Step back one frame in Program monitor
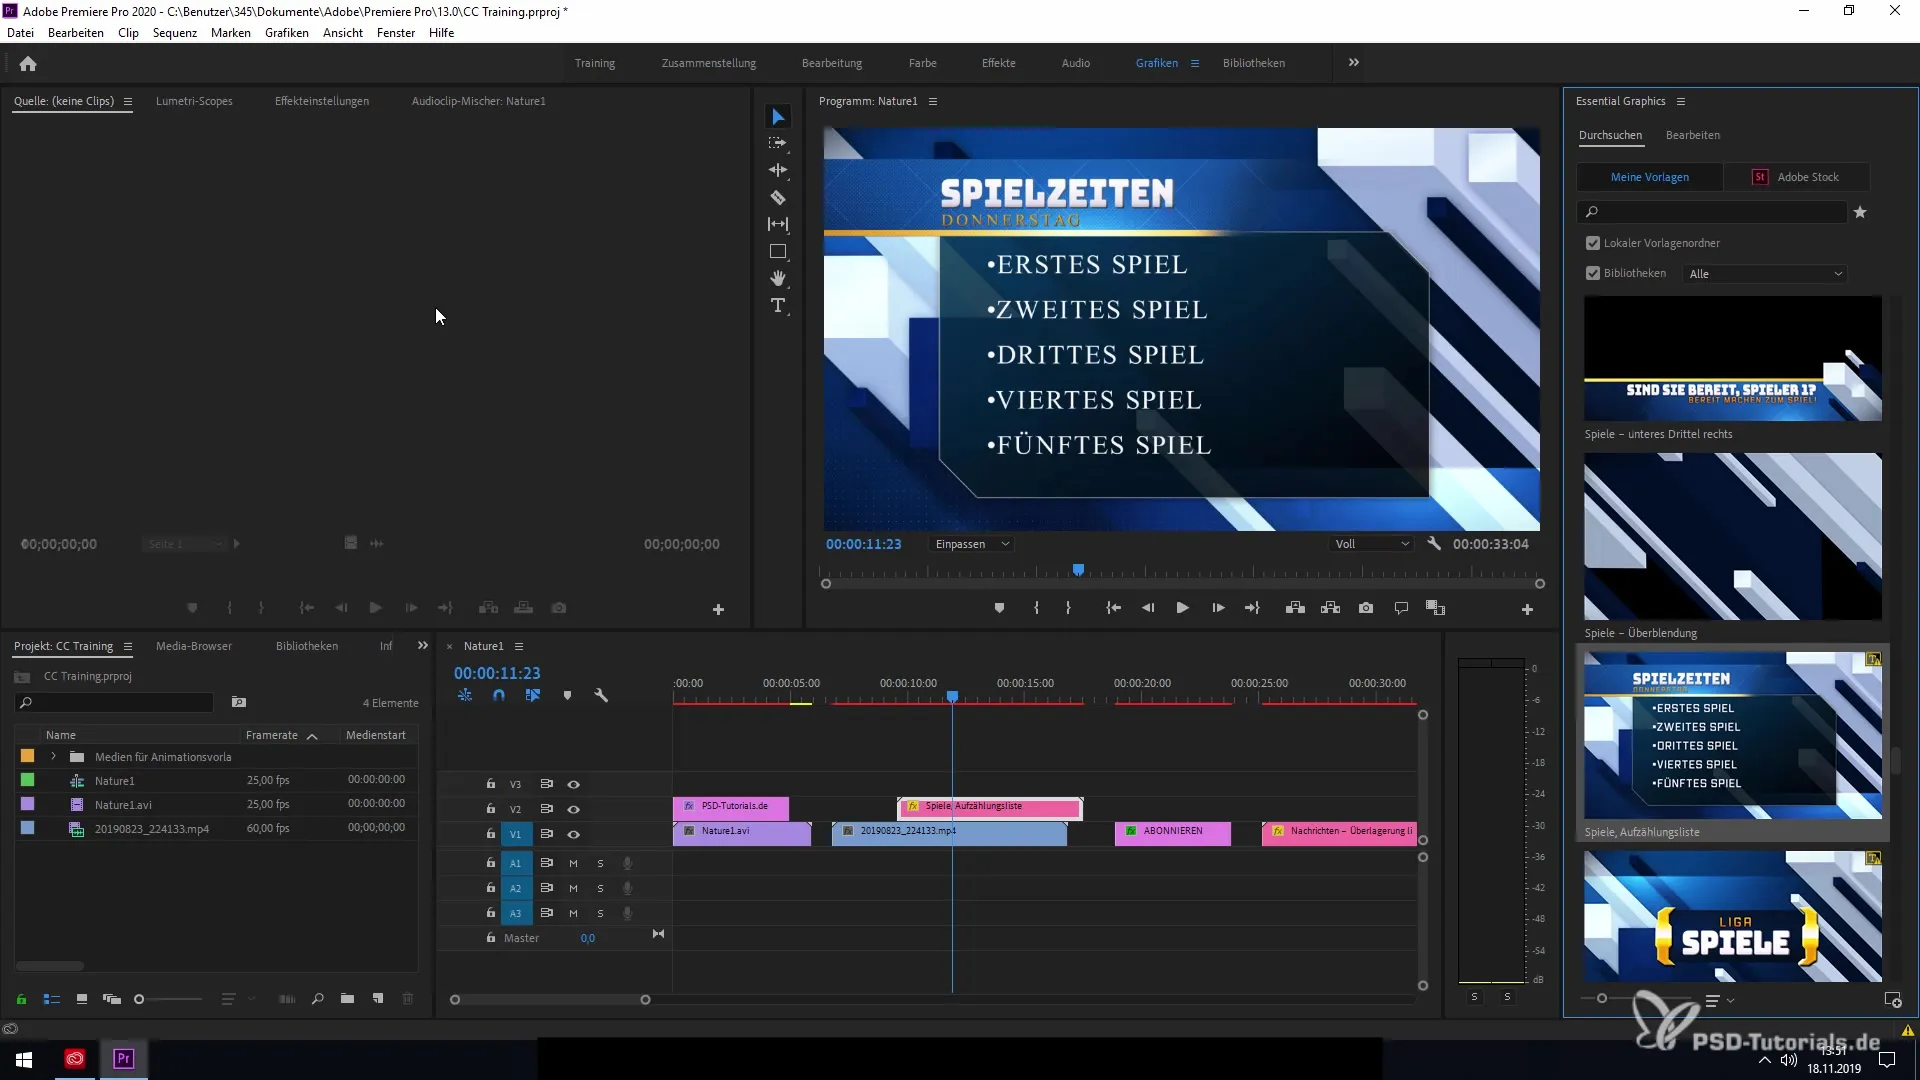 coord(1148,608)
